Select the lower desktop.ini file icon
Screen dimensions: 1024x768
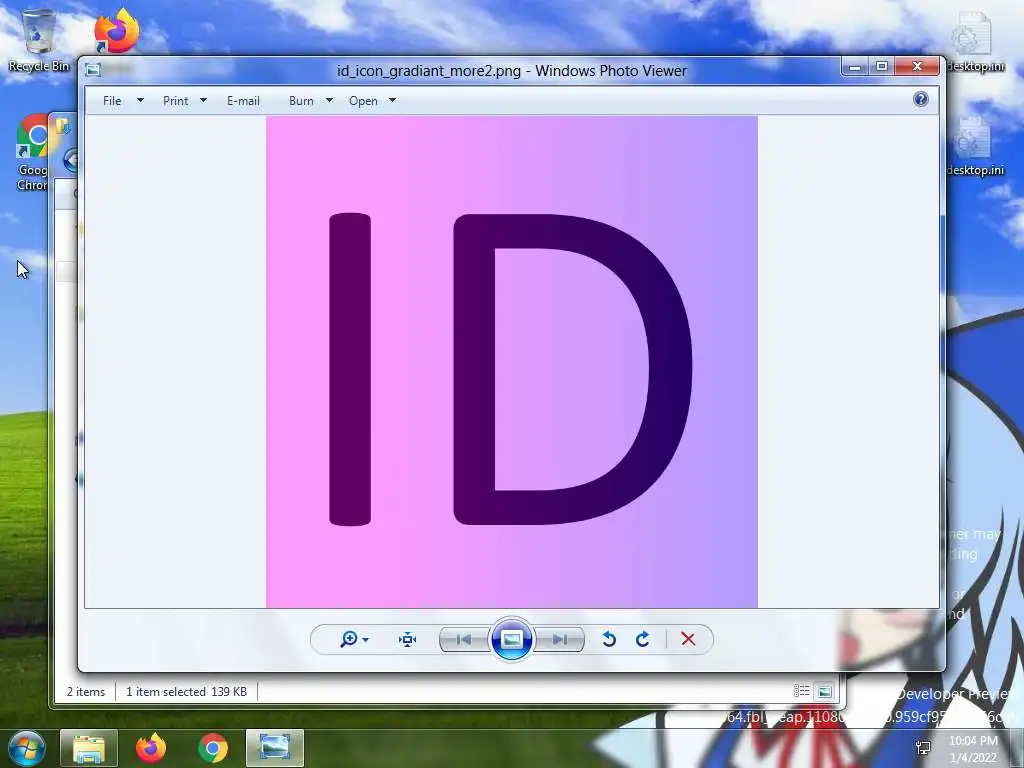click(x=975, y=147)
